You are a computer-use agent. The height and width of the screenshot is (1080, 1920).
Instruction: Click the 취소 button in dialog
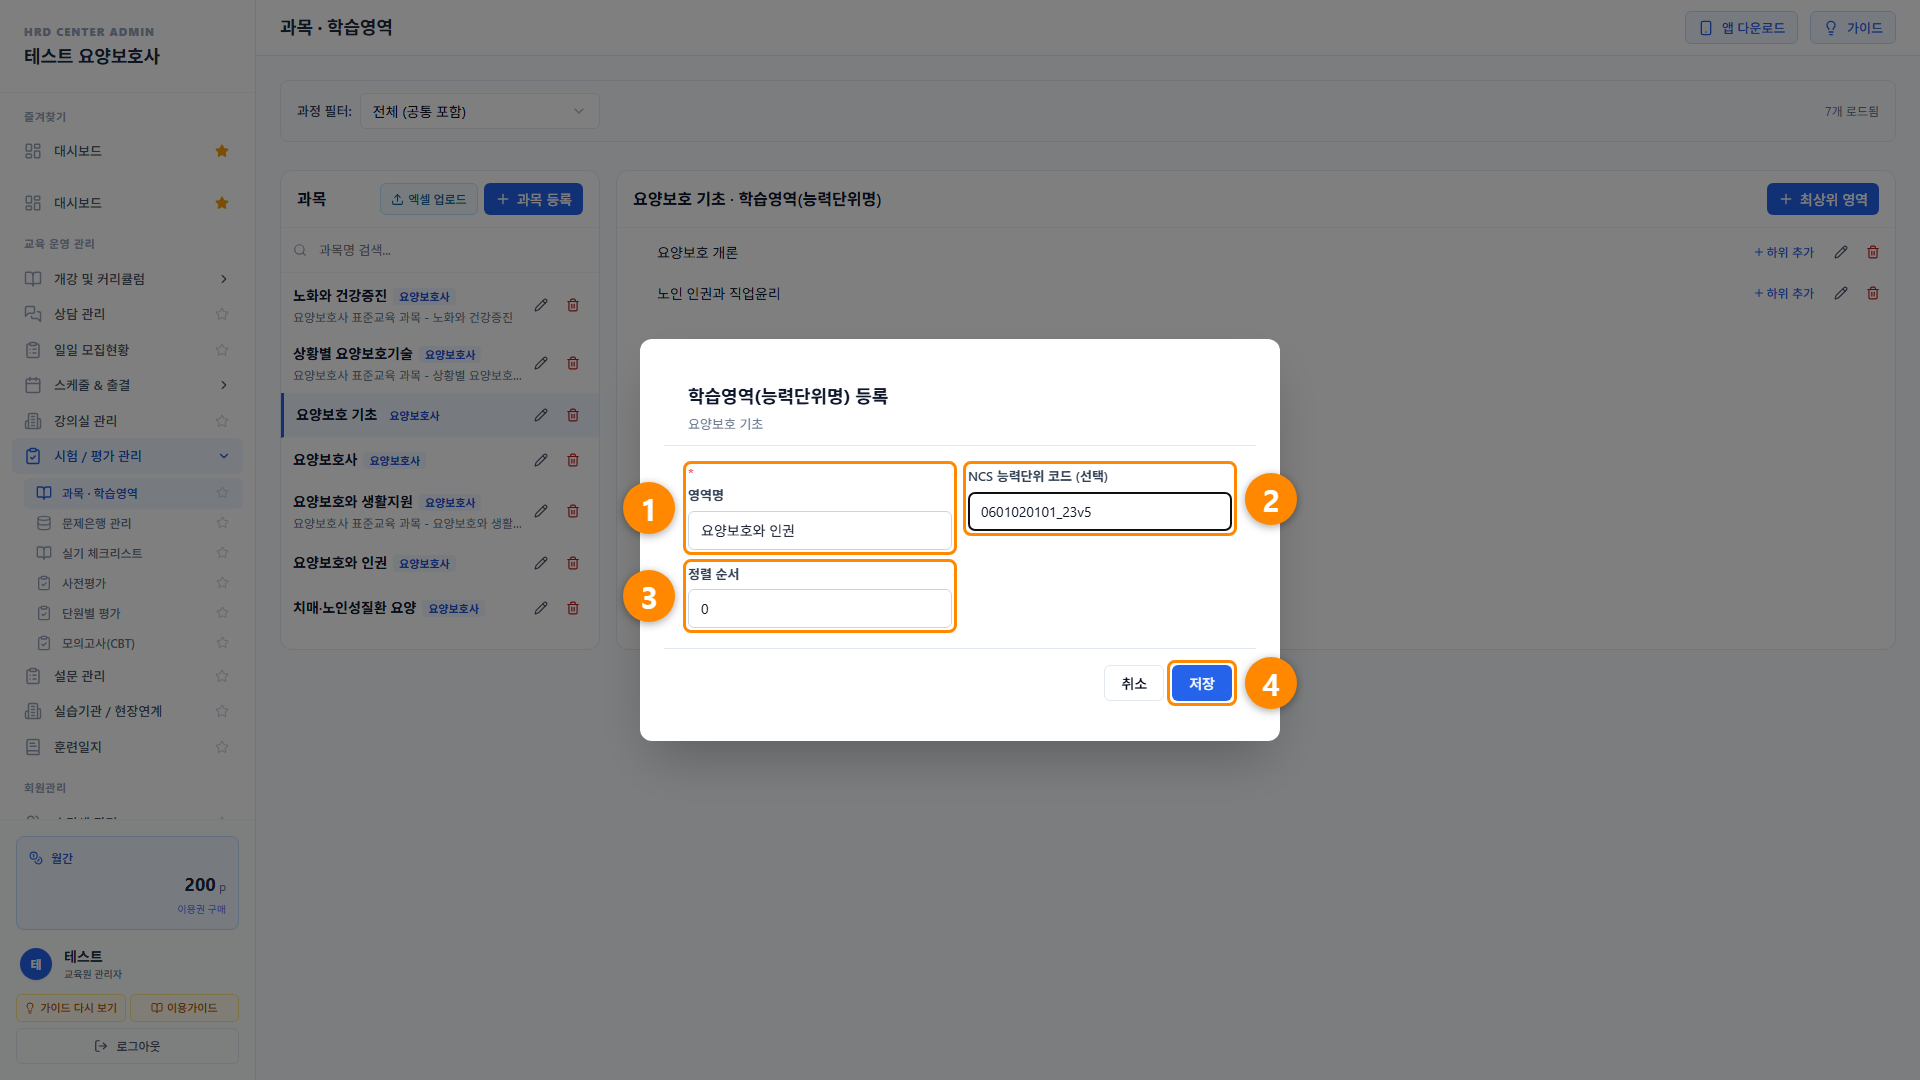1134,683
